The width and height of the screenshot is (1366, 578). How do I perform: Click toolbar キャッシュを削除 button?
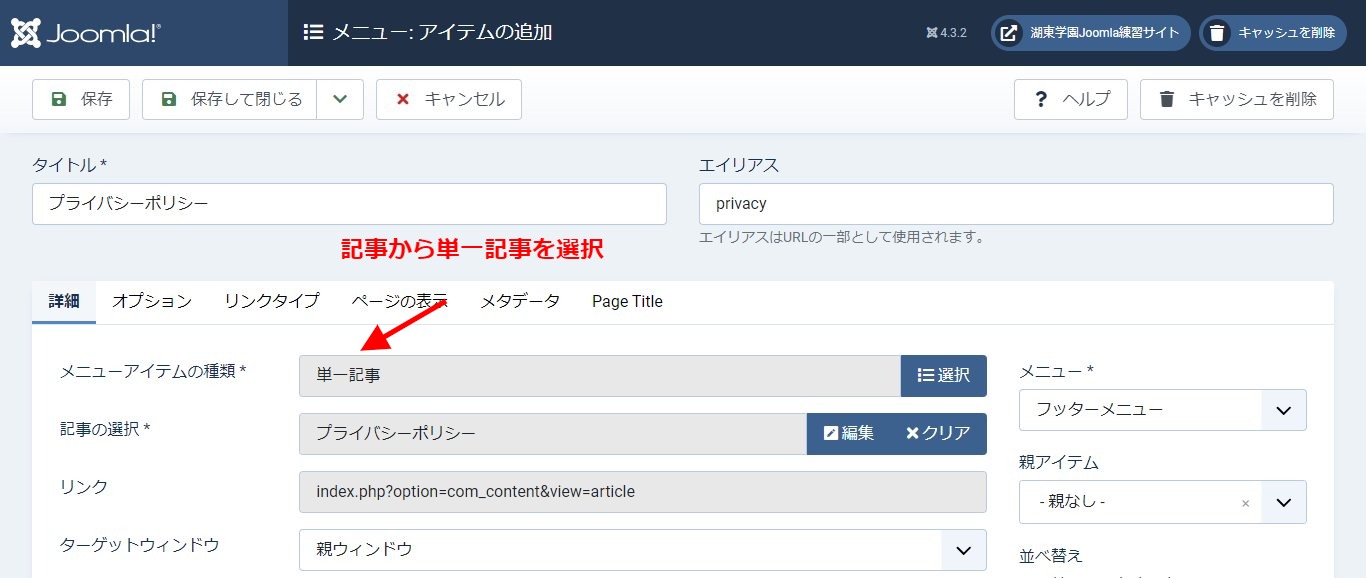pyautogui.click(x=1237, y=99)
